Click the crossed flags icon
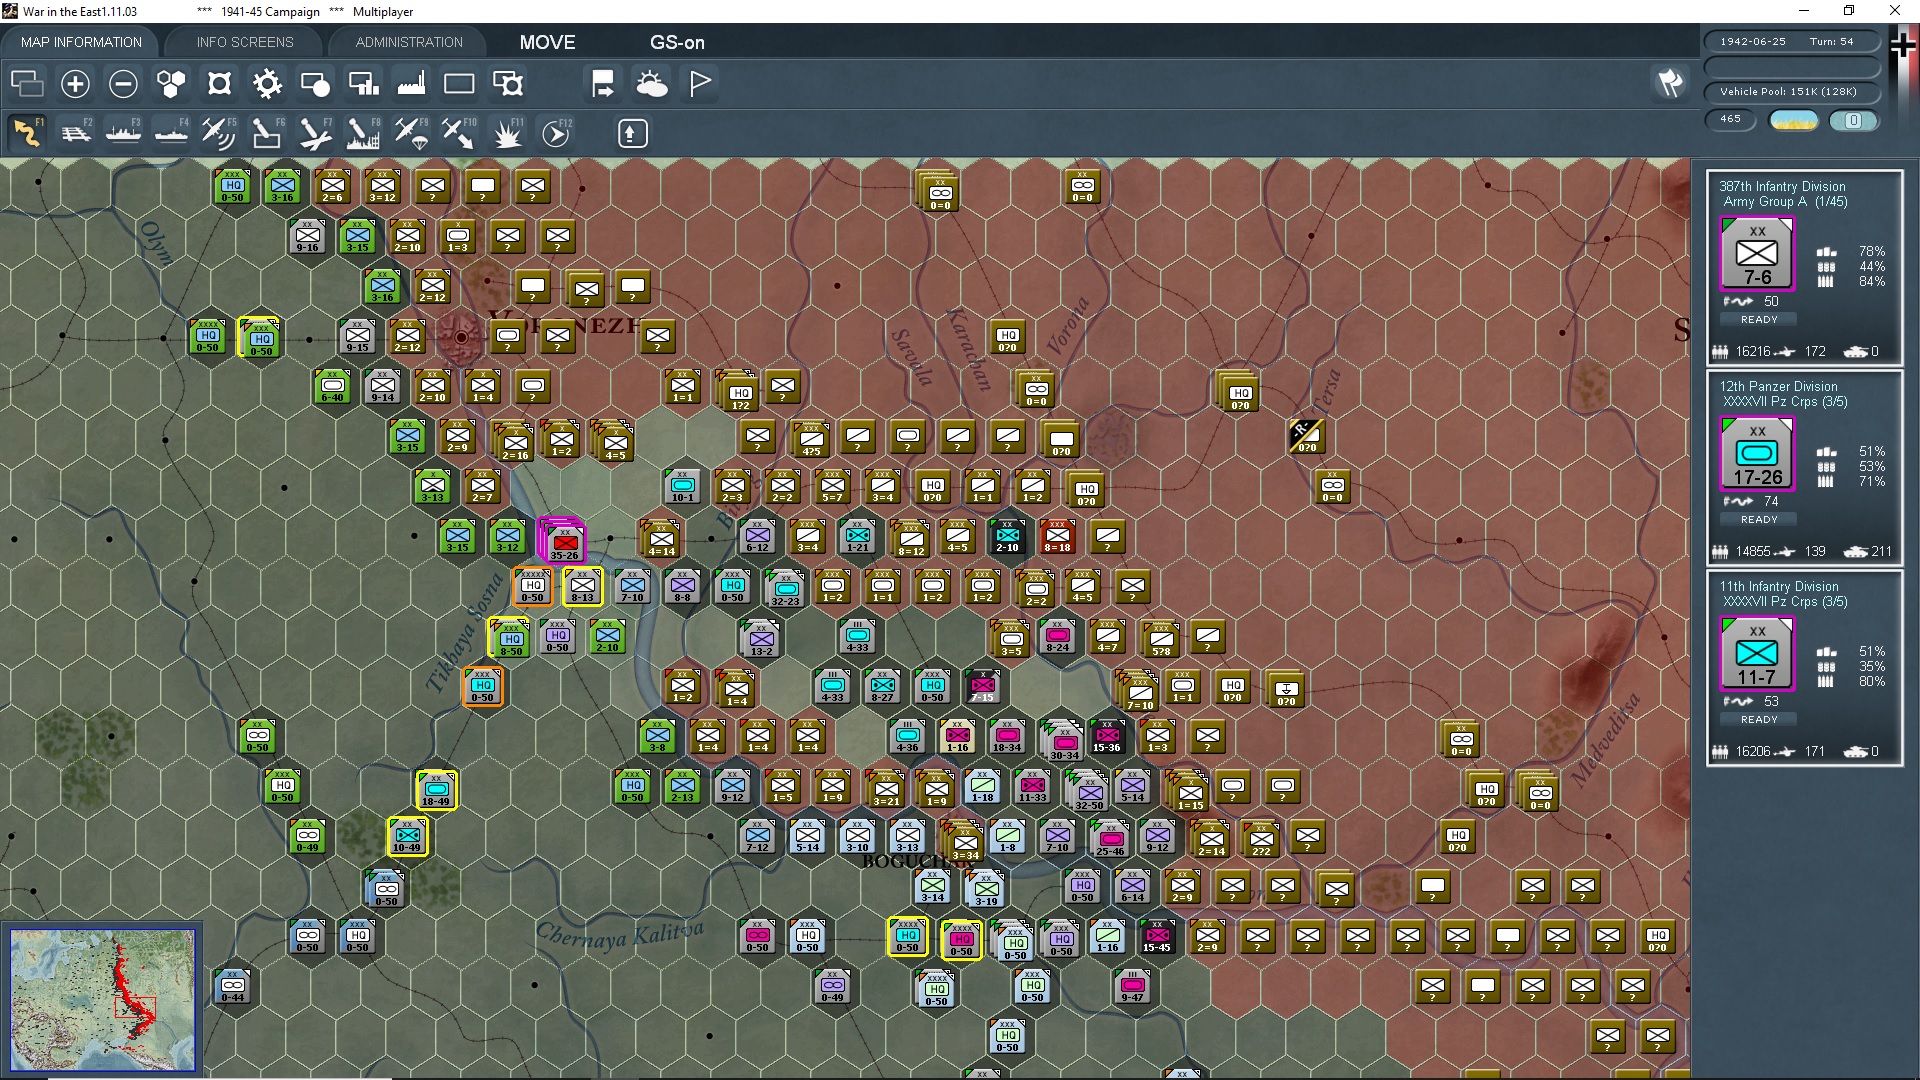The height and width of the screenshot is (1080, 1920). 1670,83
